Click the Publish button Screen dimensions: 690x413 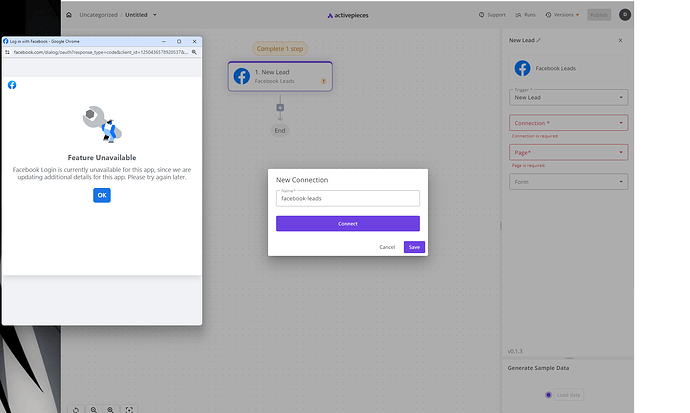coord(599,15)
